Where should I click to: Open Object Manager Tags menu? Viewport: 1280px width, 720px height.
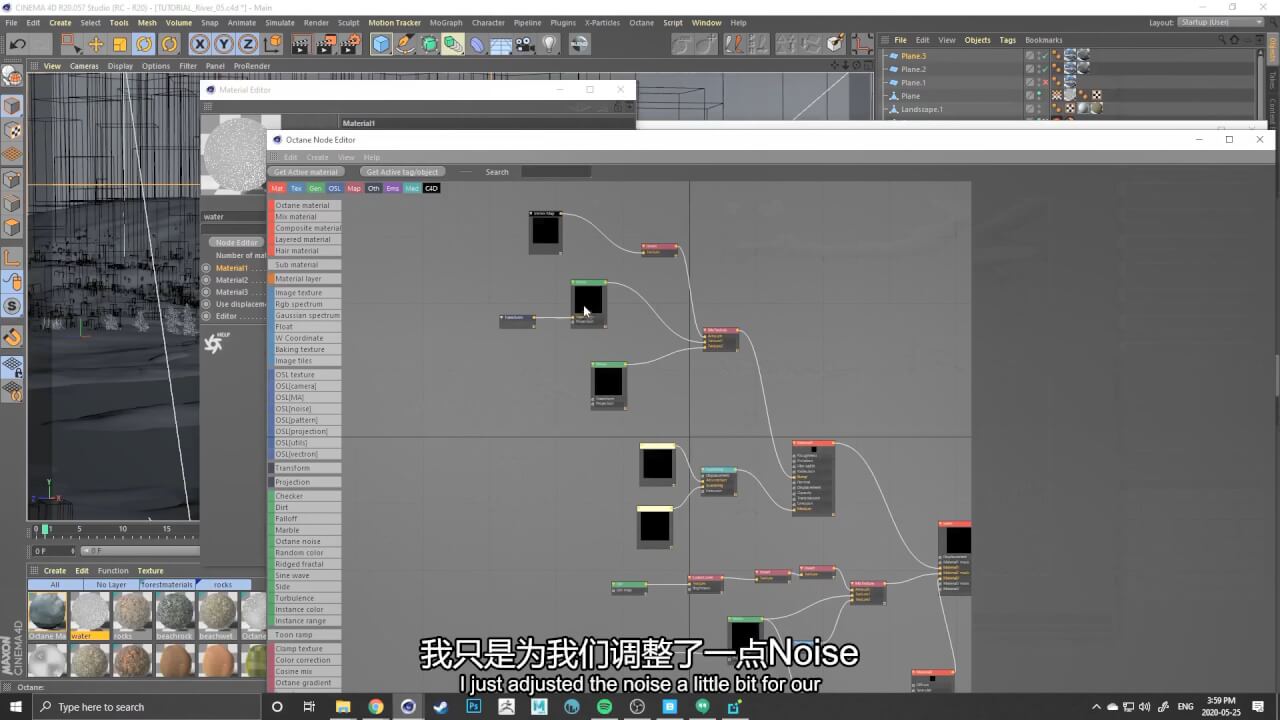(1007, 40)
